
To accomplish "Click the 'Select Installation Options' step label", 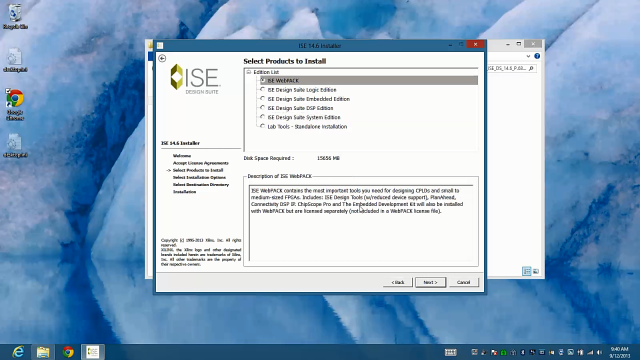I will point(199,178).
